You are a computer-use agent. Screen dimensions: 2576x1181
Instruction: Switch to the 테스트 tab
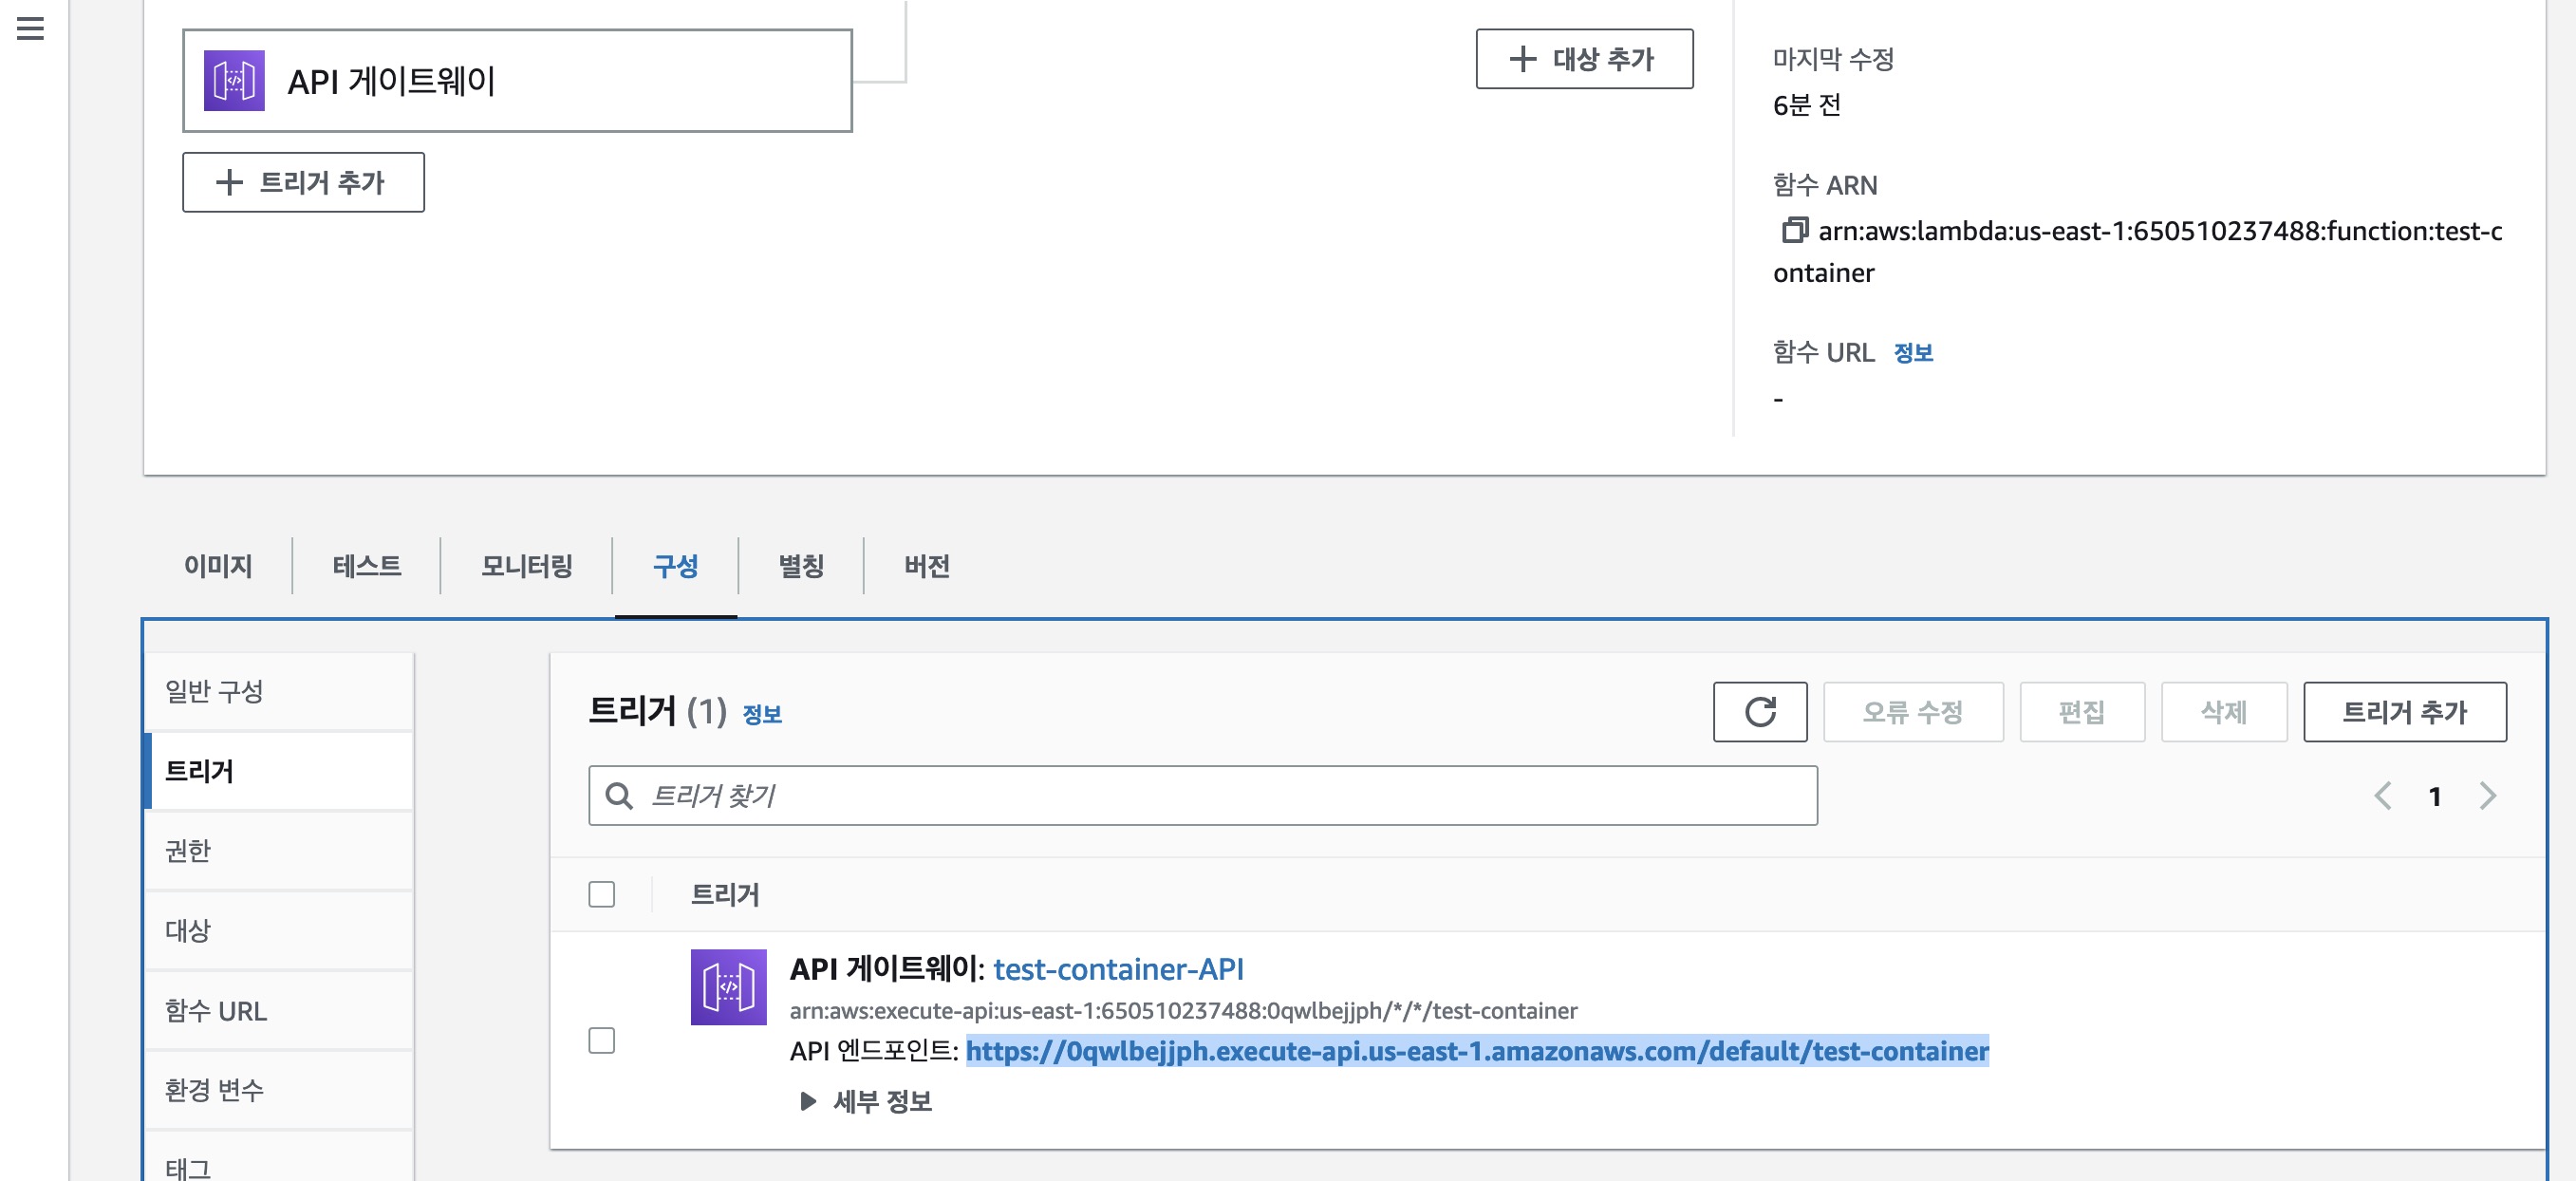366,566
